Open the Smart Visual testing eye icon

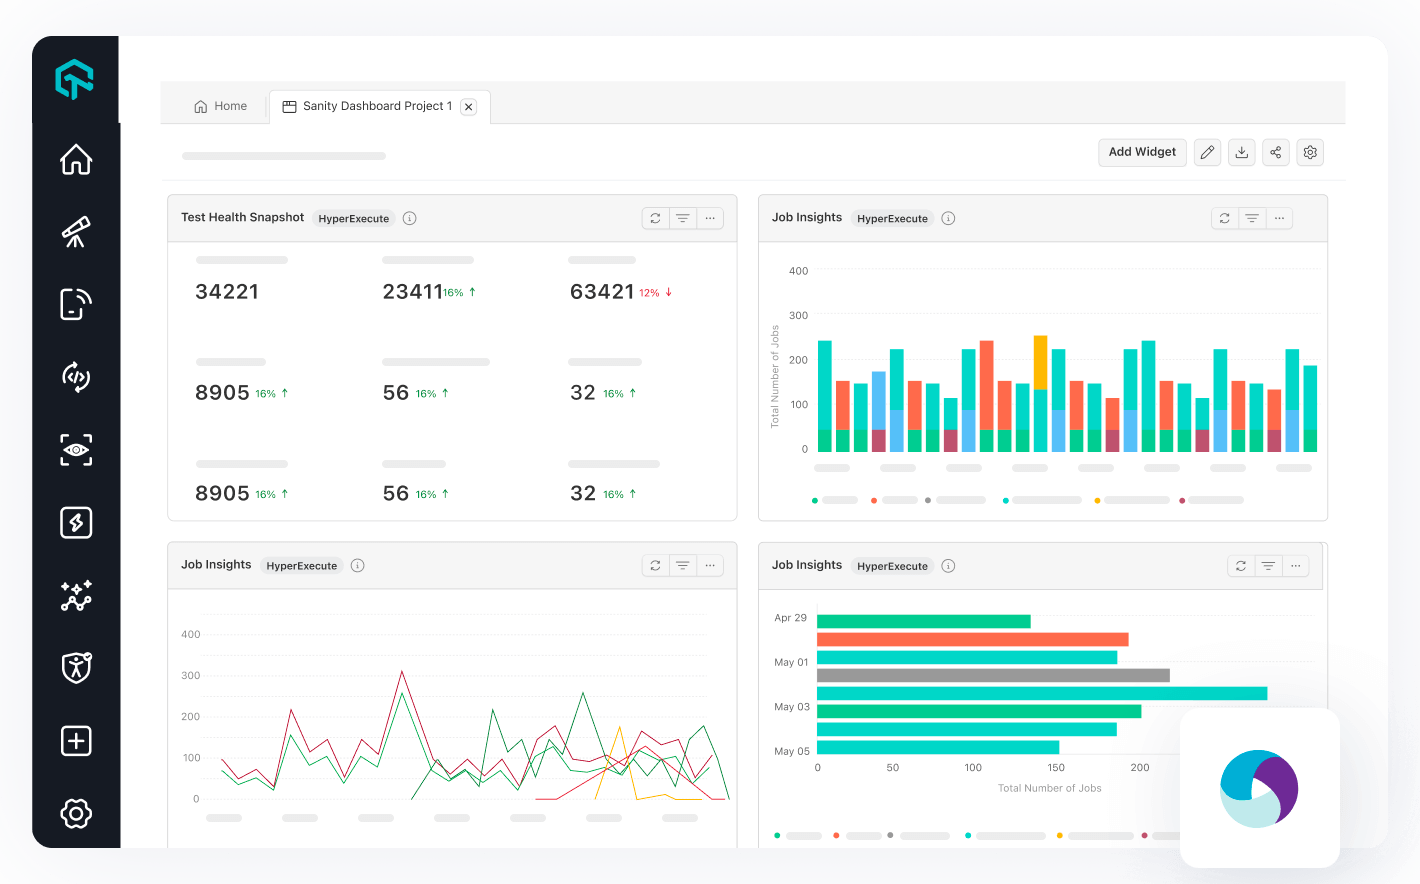click(x=75, y=450)
